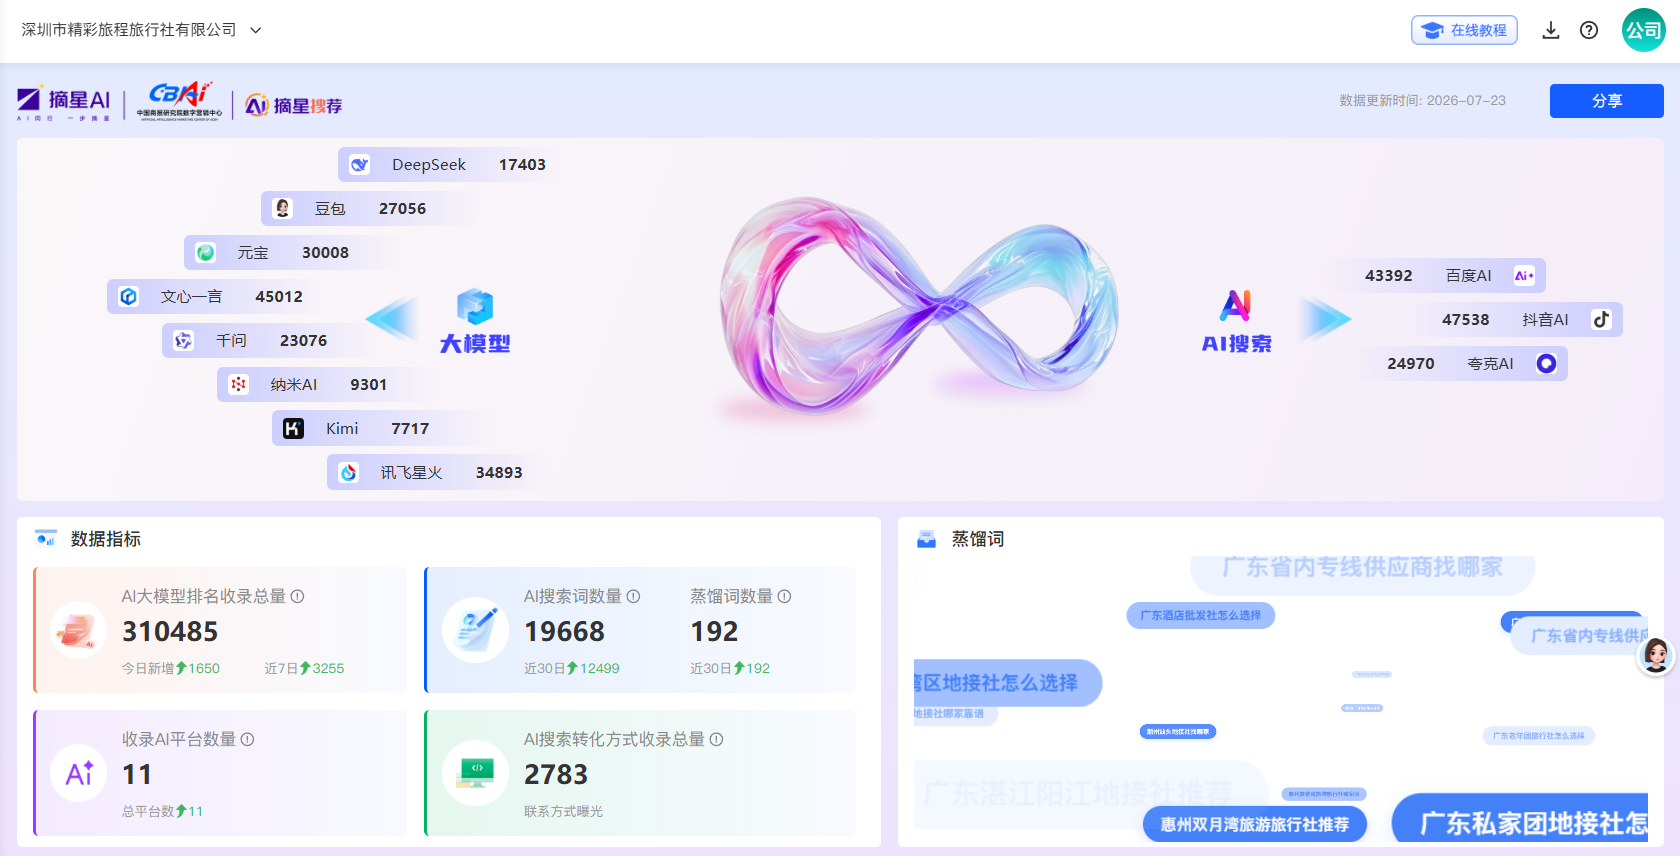Click the 文心一言 hexagon icon

click(x=128, y=296)
